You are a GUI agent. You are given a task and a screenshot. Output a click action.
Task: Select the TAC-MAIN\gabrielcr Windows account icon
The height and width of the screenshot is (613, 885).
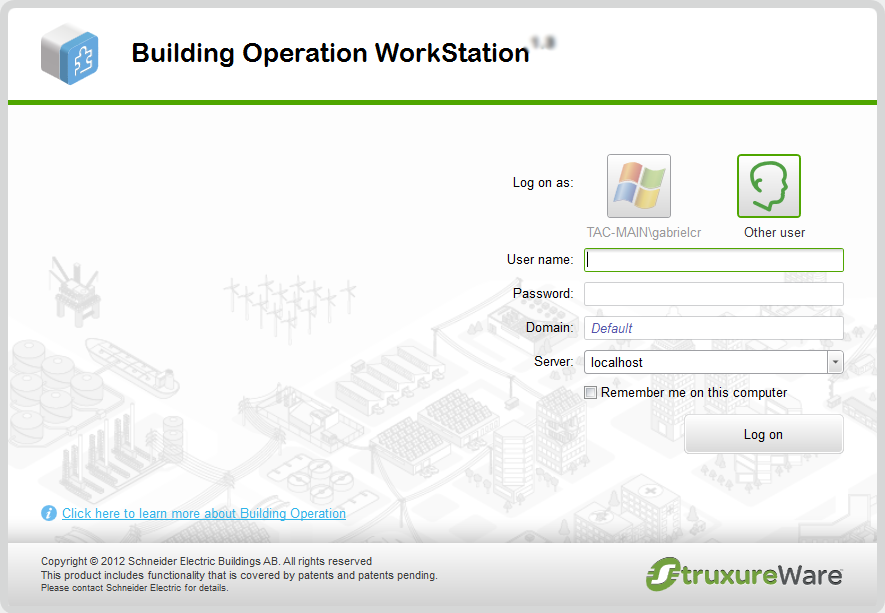point(638,185)
